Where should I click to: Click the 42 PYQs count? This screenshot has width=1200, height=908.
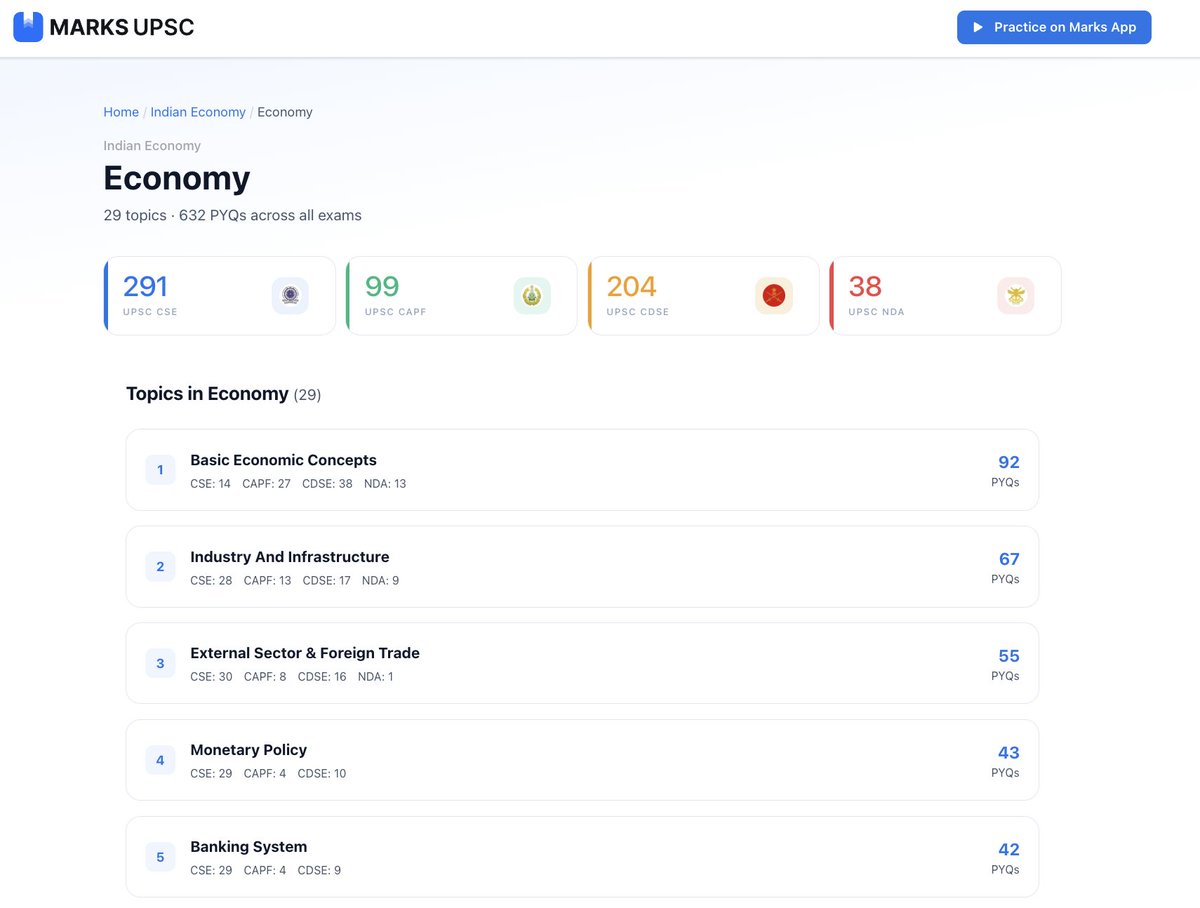[1008, 850]
